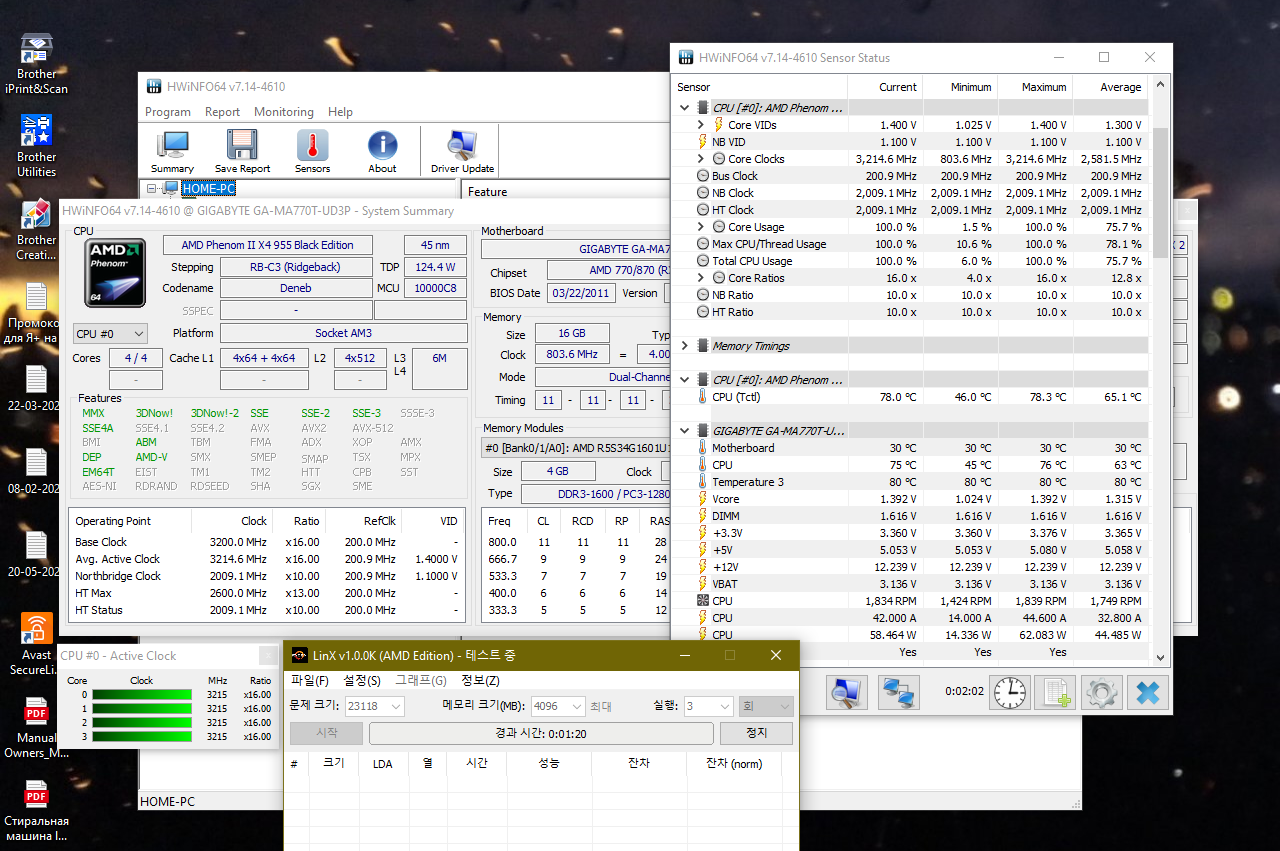Click the log file icon with green plus

coord(1054,692)
